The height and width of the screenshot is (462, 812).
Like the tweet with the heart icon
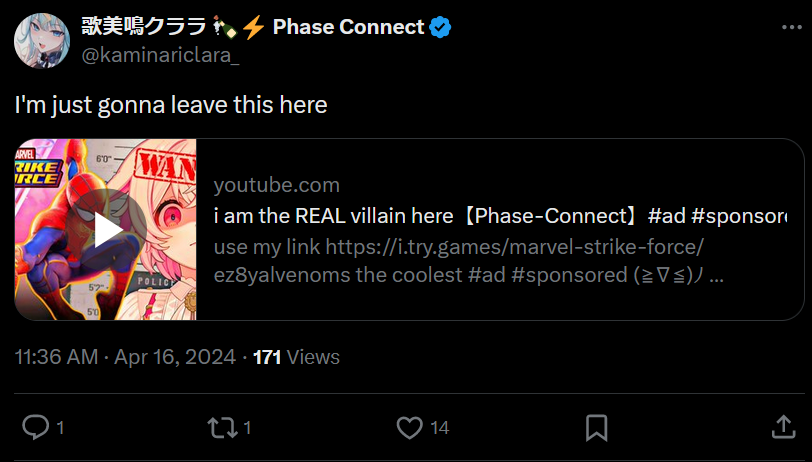coord(409,428)
